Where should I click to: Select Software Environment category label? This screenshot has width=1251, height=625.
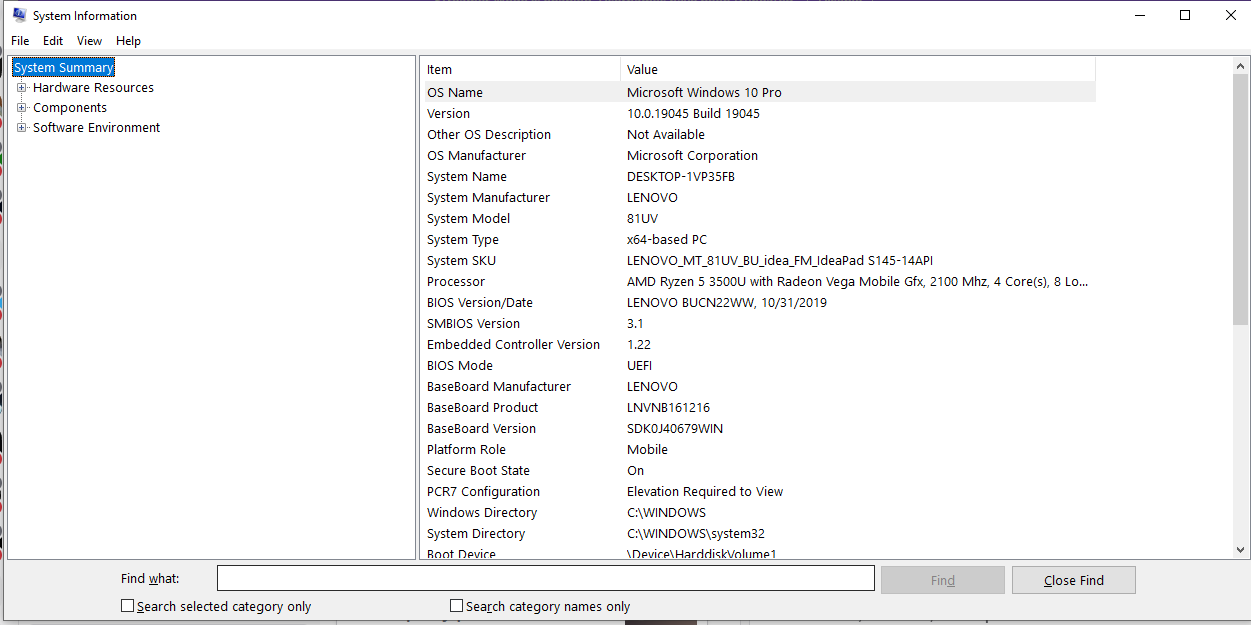pyautogui.click(x=96, y=128)
